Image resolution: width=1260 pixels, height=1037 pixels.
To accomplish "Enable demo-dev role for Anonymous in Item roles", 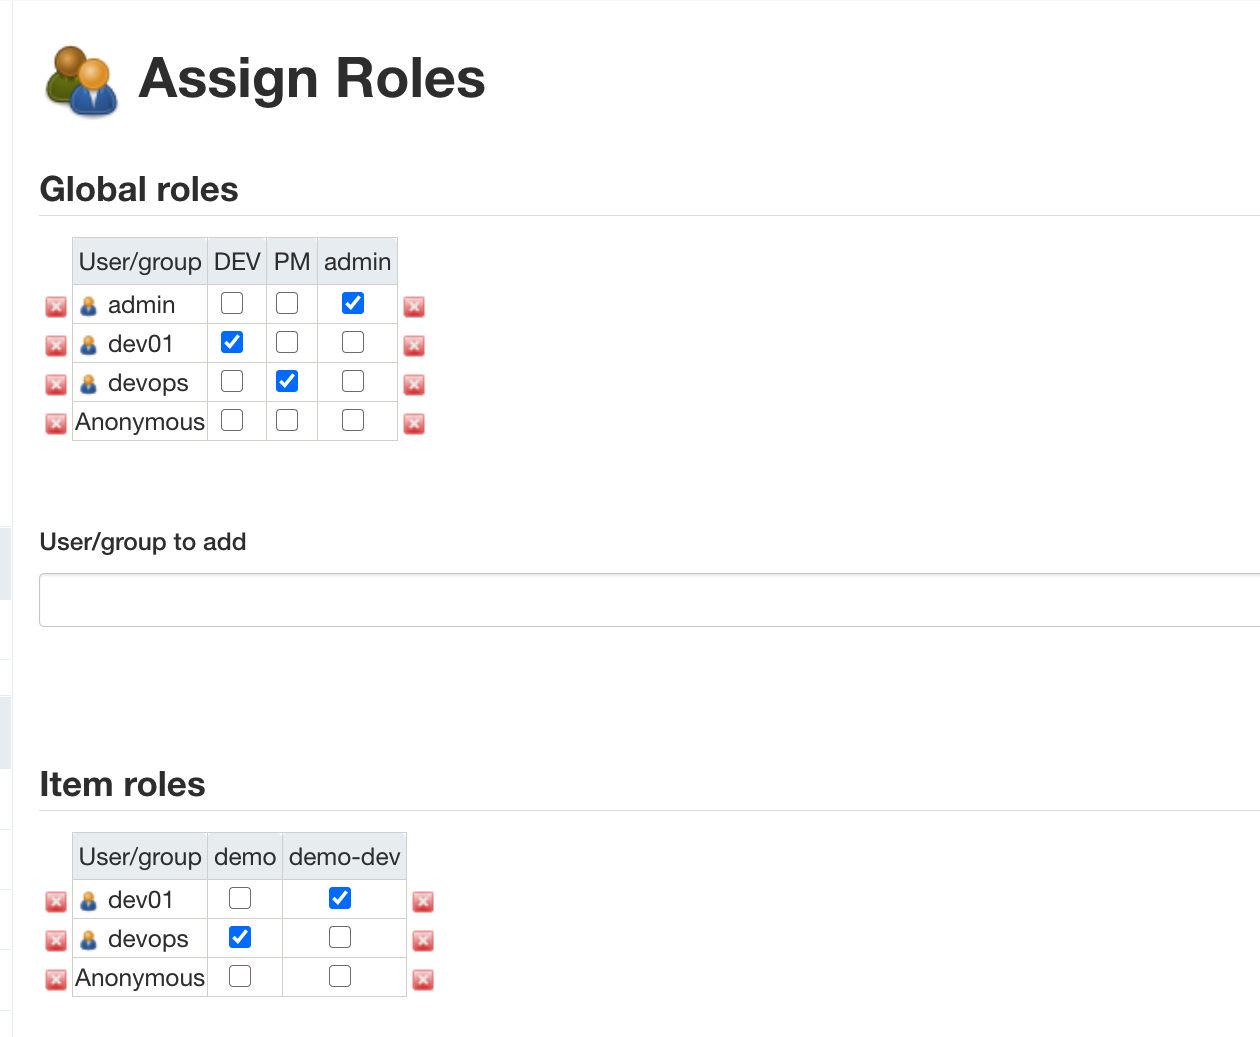I will (340, 976).
